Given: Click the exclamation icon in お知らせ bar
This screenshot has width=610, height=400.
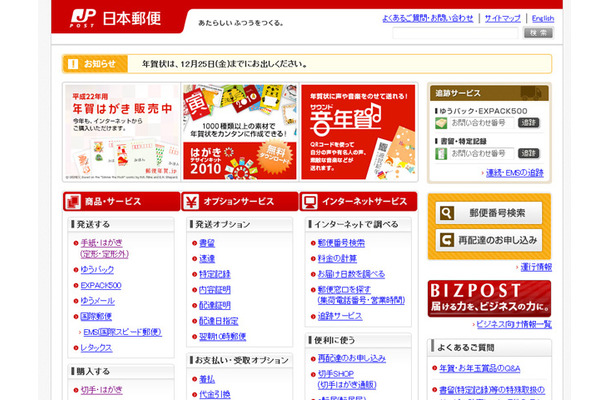Looking at the screenshot, I should [73, 64].
